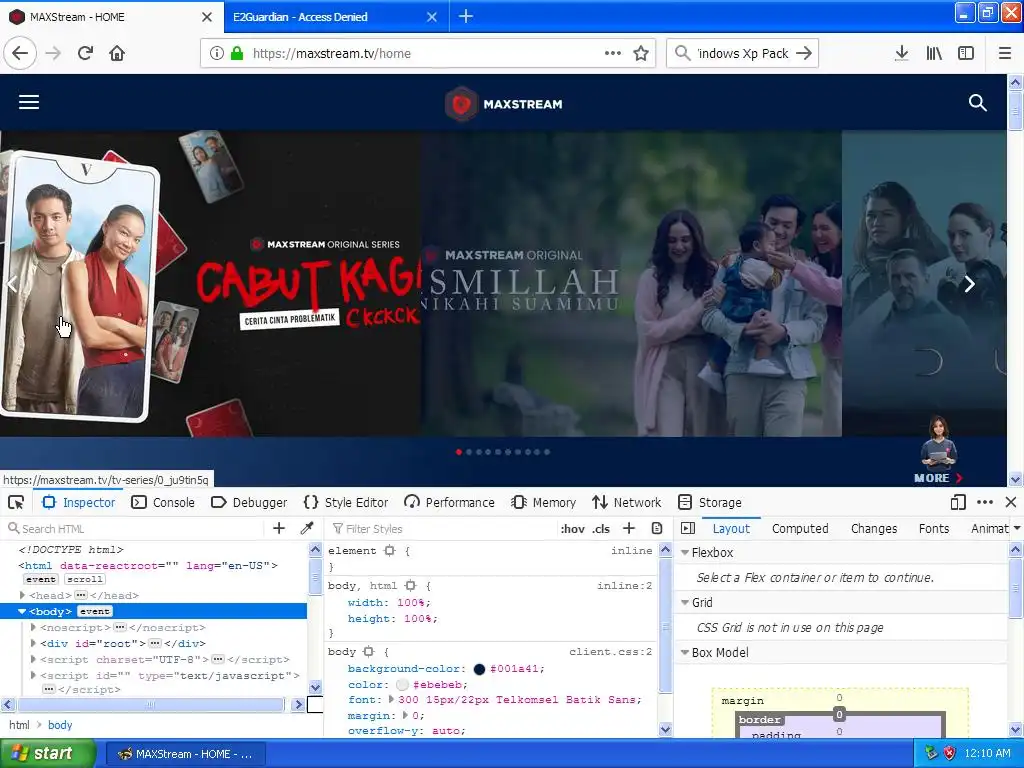Go to previous carousel slide arrow
This screenshot has height=768, width=1024.
tap(12, 283)
